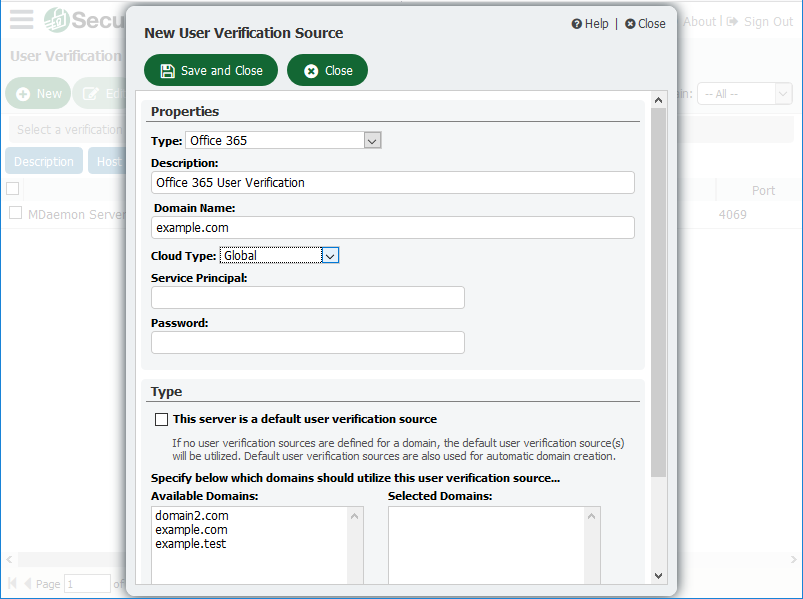Screen dimensions: 803x599
Task: Click the About link in background header
Action: pyautogui.click(x=699, y=22)
